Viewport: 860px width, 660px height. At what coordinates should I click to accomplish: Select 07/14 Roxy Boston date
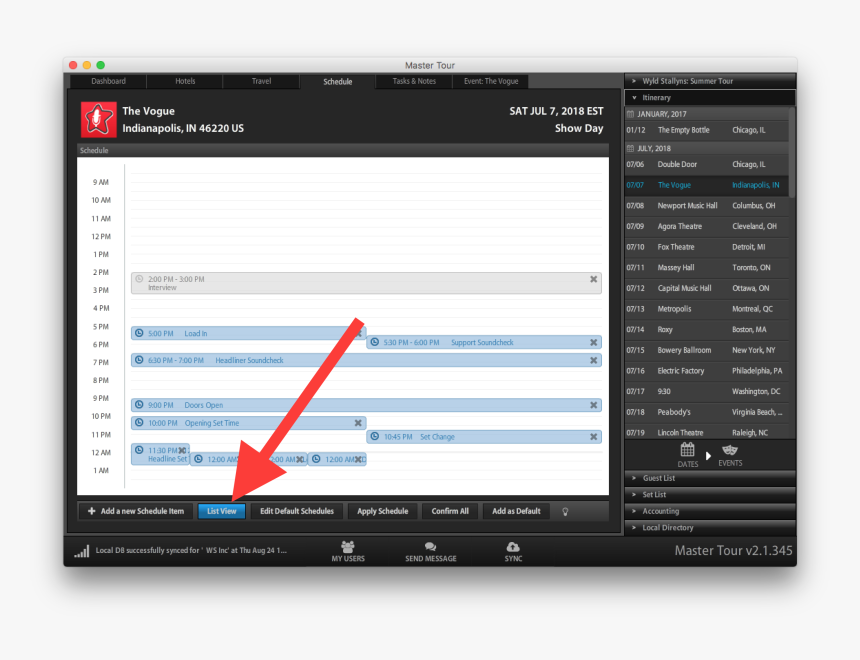[x=706, y=330]
